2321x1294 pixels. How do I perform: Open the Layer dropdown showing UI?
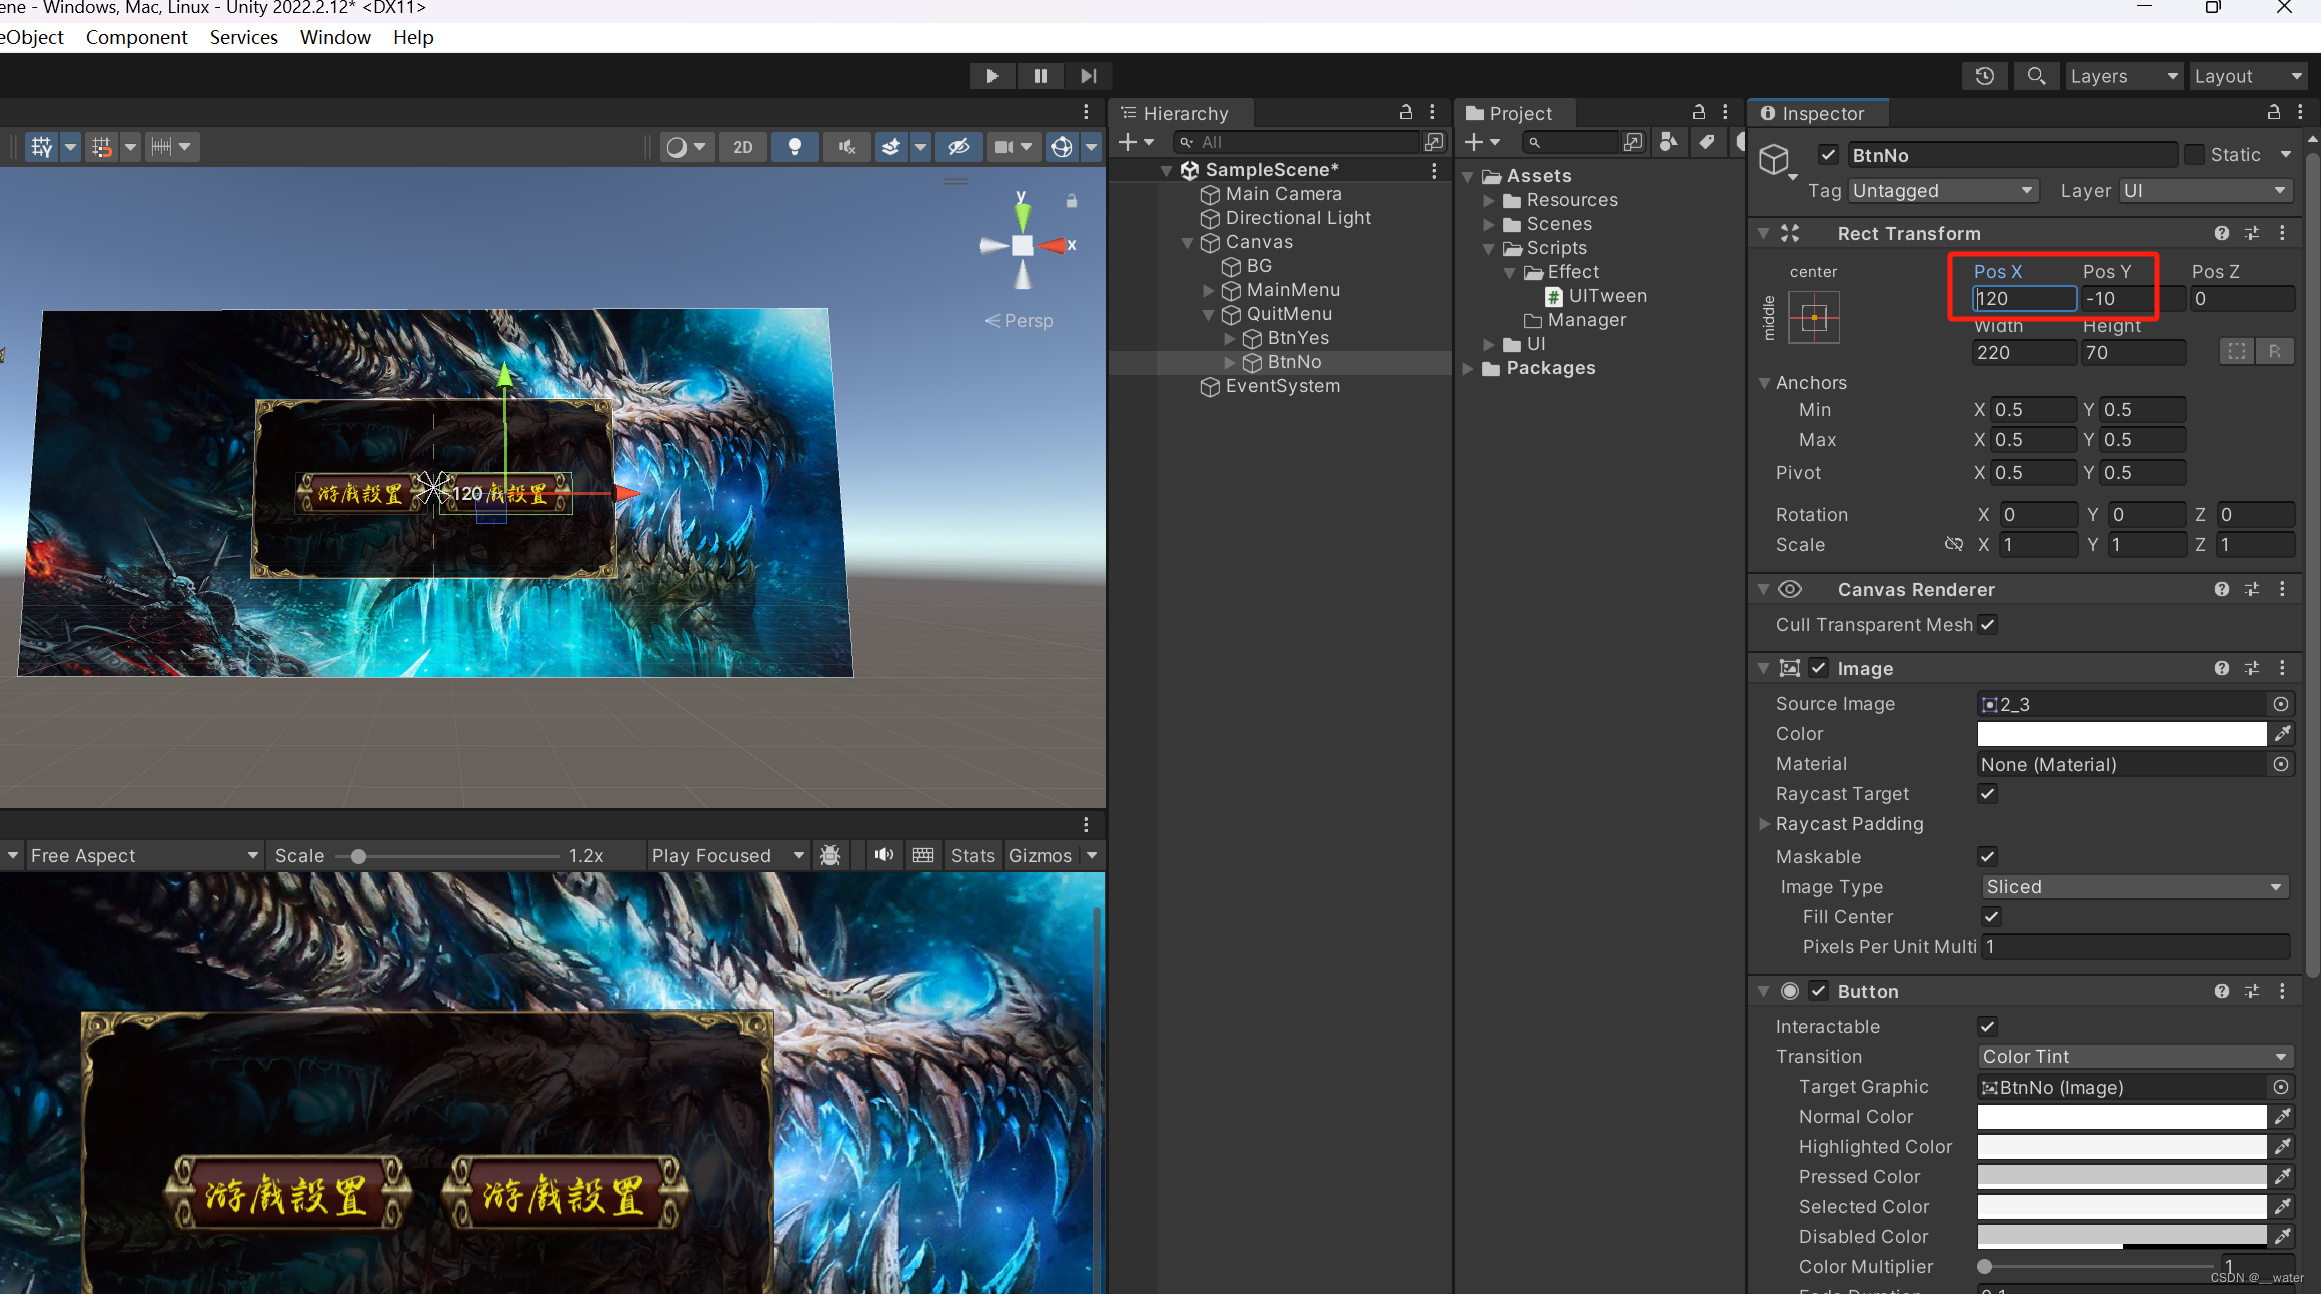[2204, 190]
